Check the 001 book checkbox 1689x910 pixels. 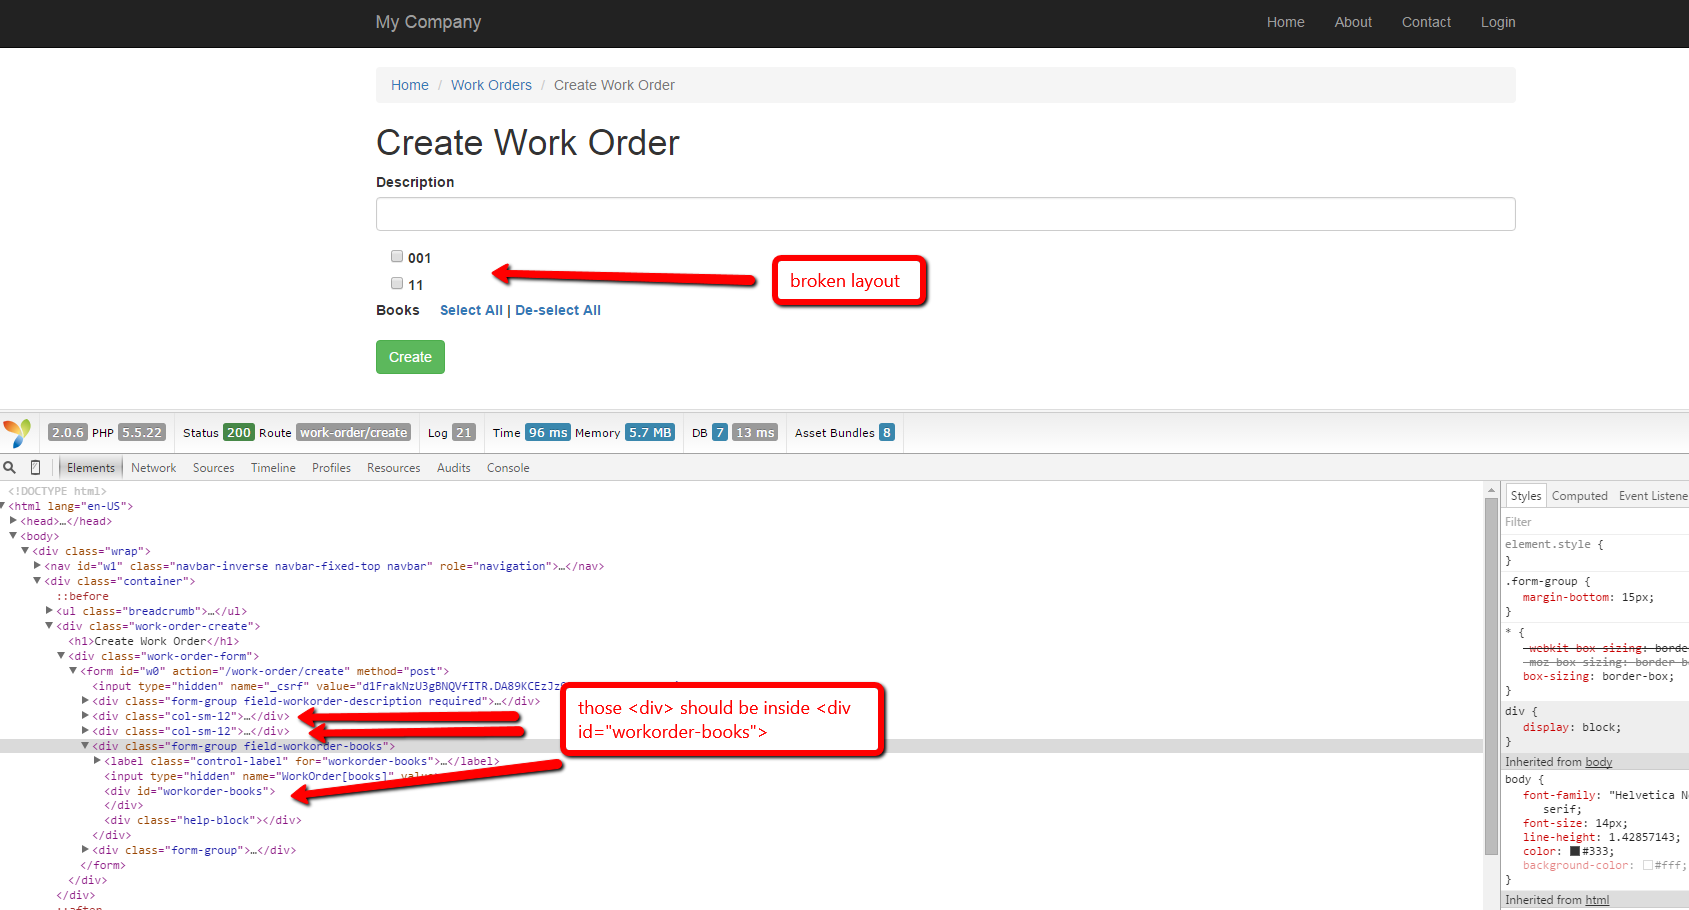coord(397,256)
